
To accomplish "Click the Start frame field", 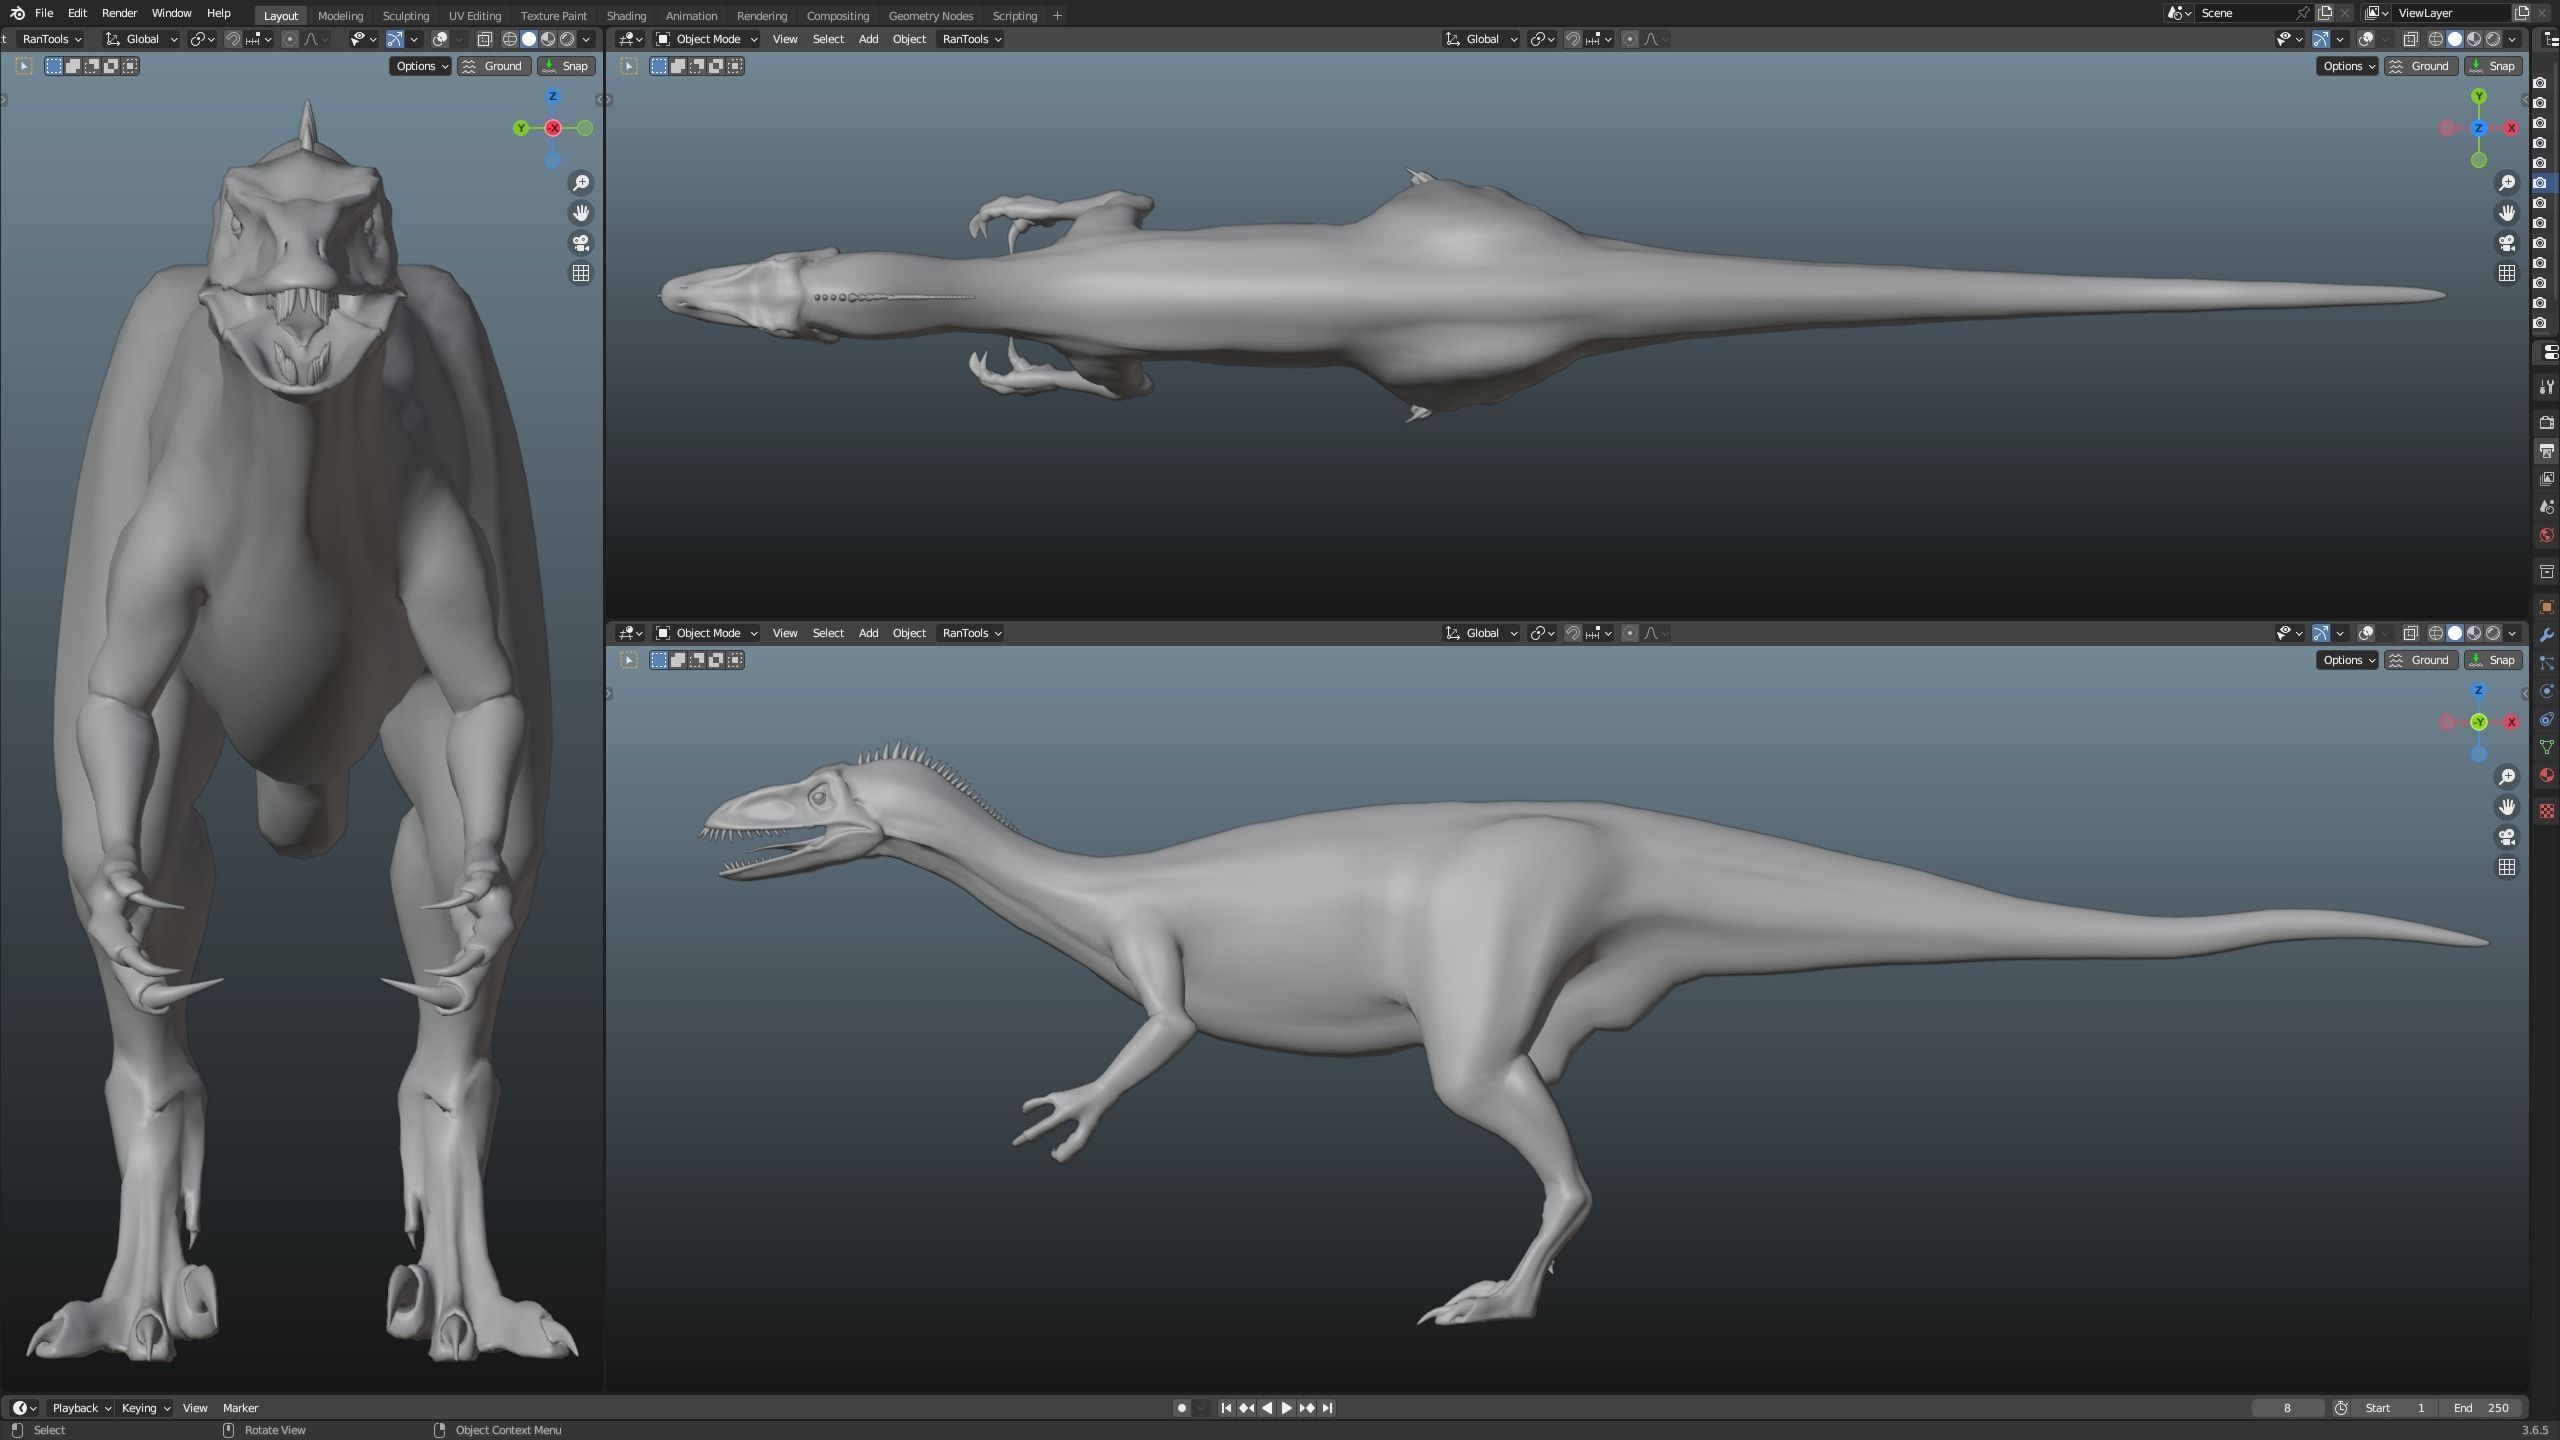I will 2395,1408.
